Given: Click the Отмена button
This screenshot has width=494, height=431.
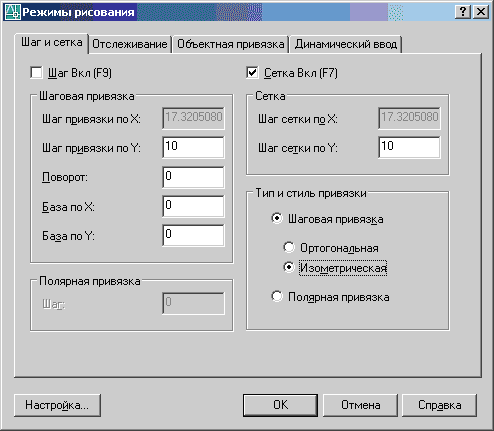Looking at the screenshot, I should point(360,405).
